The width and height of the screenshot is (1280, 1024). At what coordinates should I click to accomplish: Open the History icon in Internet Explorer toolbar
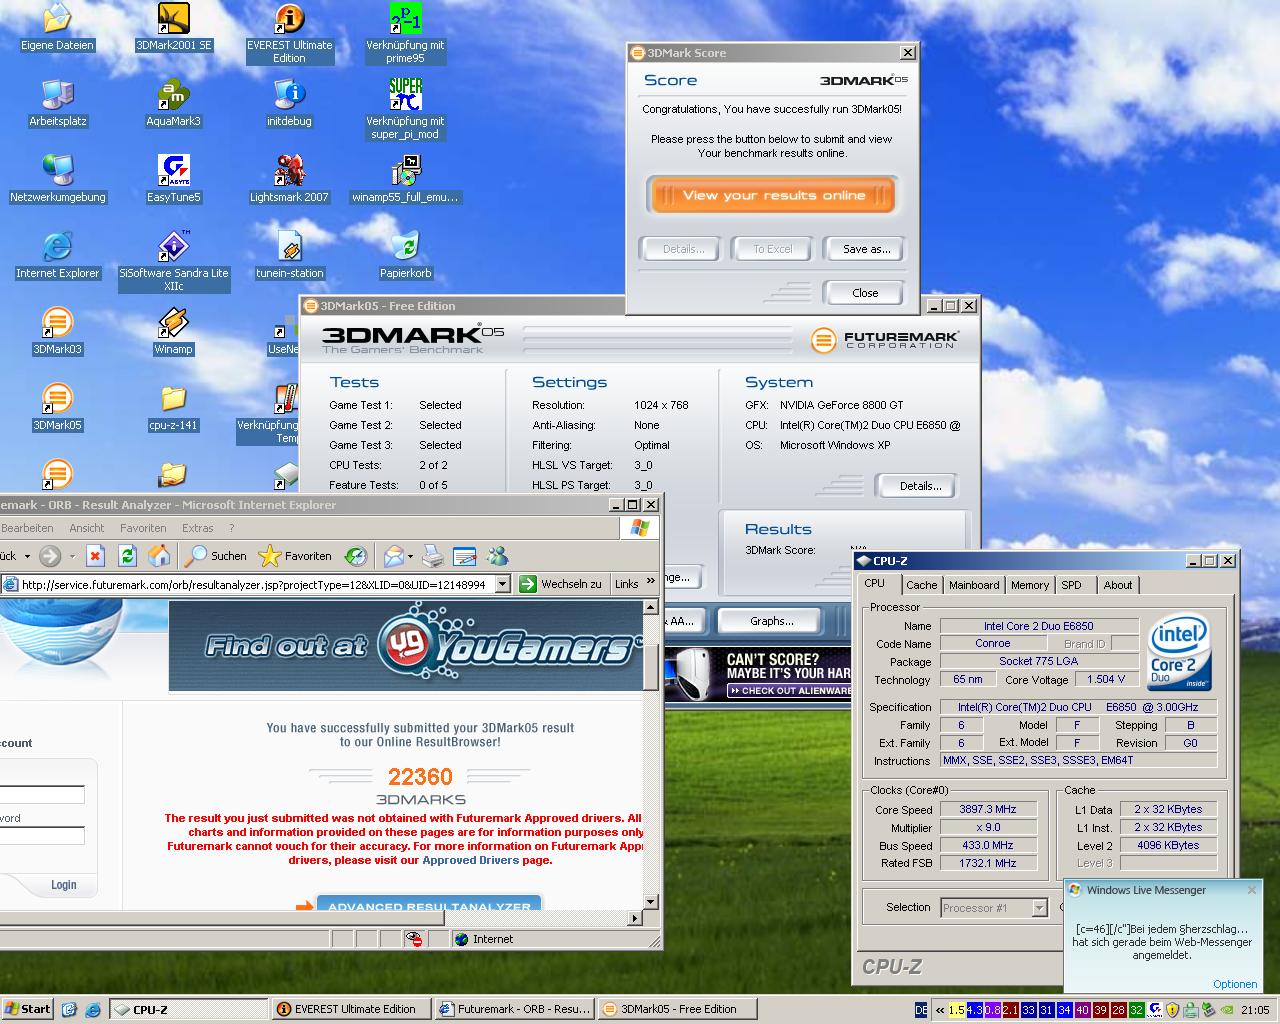(355, 556)
